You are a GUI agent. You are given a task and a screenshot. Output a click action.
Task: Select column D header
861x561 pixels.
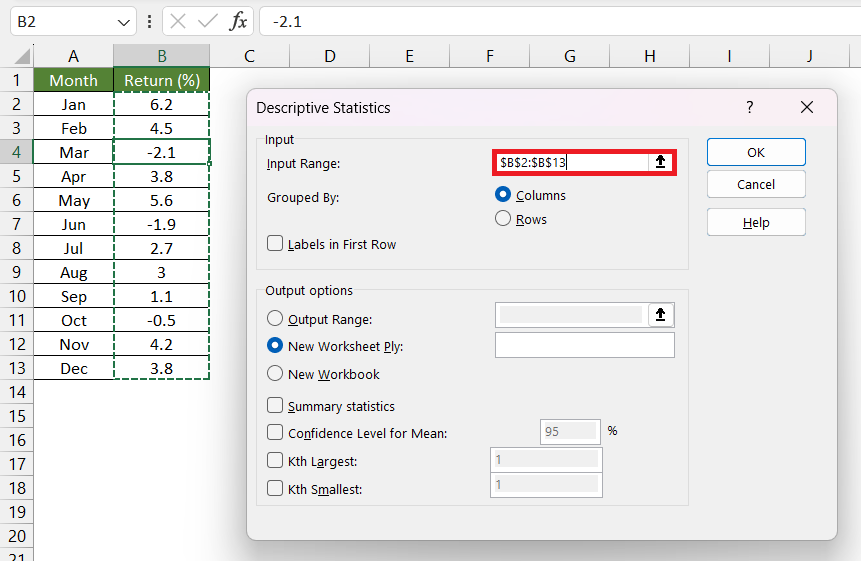click(329, 56)
